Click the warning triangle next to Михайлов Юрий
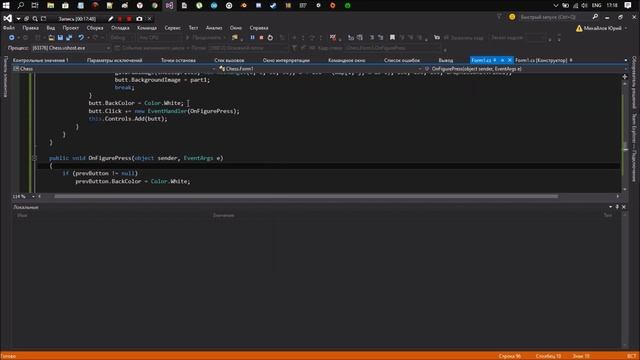640x360 pixels. pyautogui.click(x=579, y=28)
